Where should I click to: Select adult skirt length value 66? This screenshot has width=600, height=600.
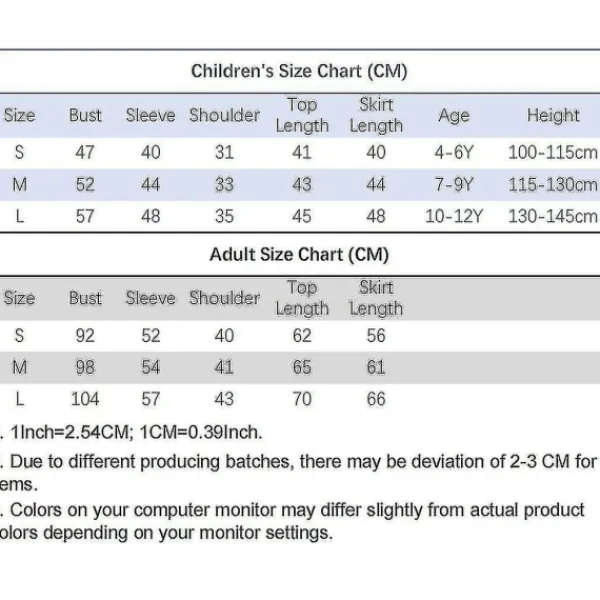pyautogui.click(x=376, y=399)
